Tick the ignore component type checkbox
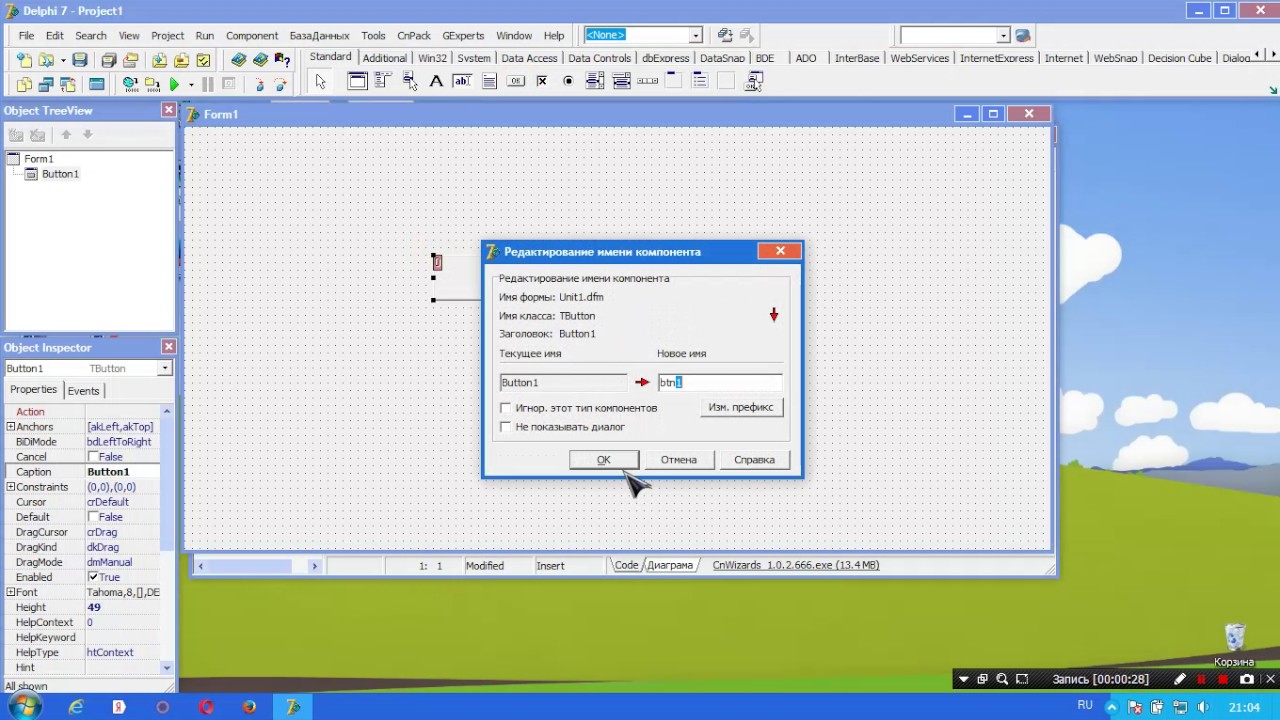 click(506, 408)
